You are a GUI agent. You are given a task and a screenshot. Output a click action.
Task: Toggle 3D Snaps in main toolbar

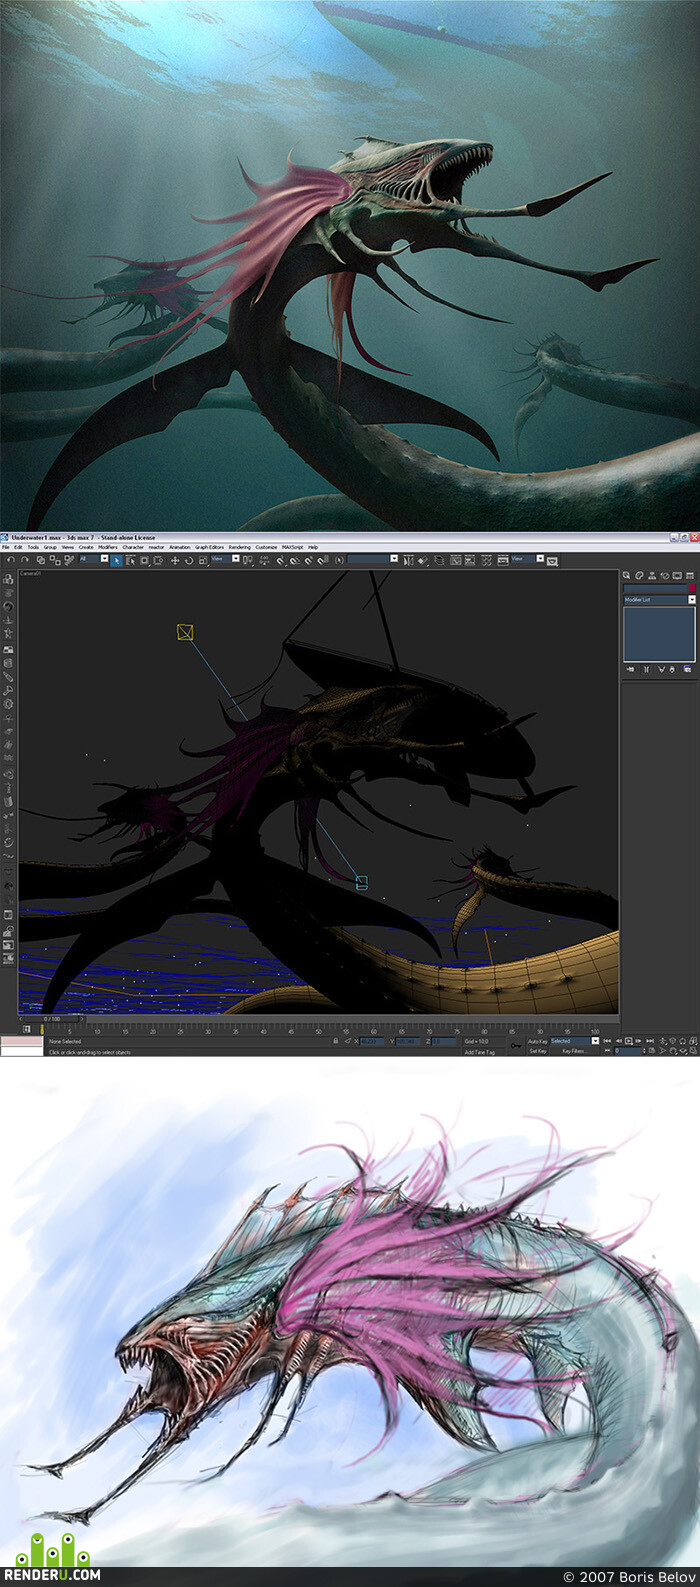tap(280, 560)
